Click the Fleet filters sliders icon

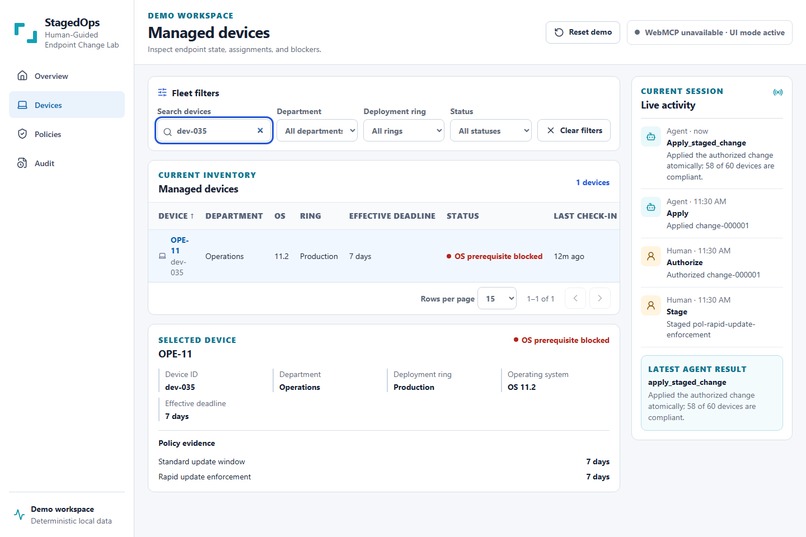point(162,92)
